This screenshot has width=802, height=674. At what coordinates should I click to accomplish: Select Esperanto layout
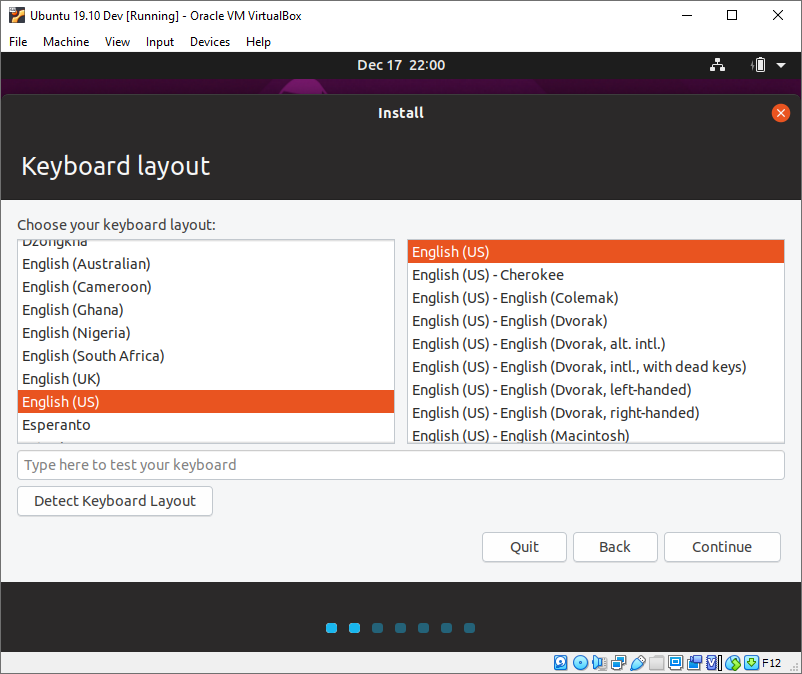(x=206, y=425)
